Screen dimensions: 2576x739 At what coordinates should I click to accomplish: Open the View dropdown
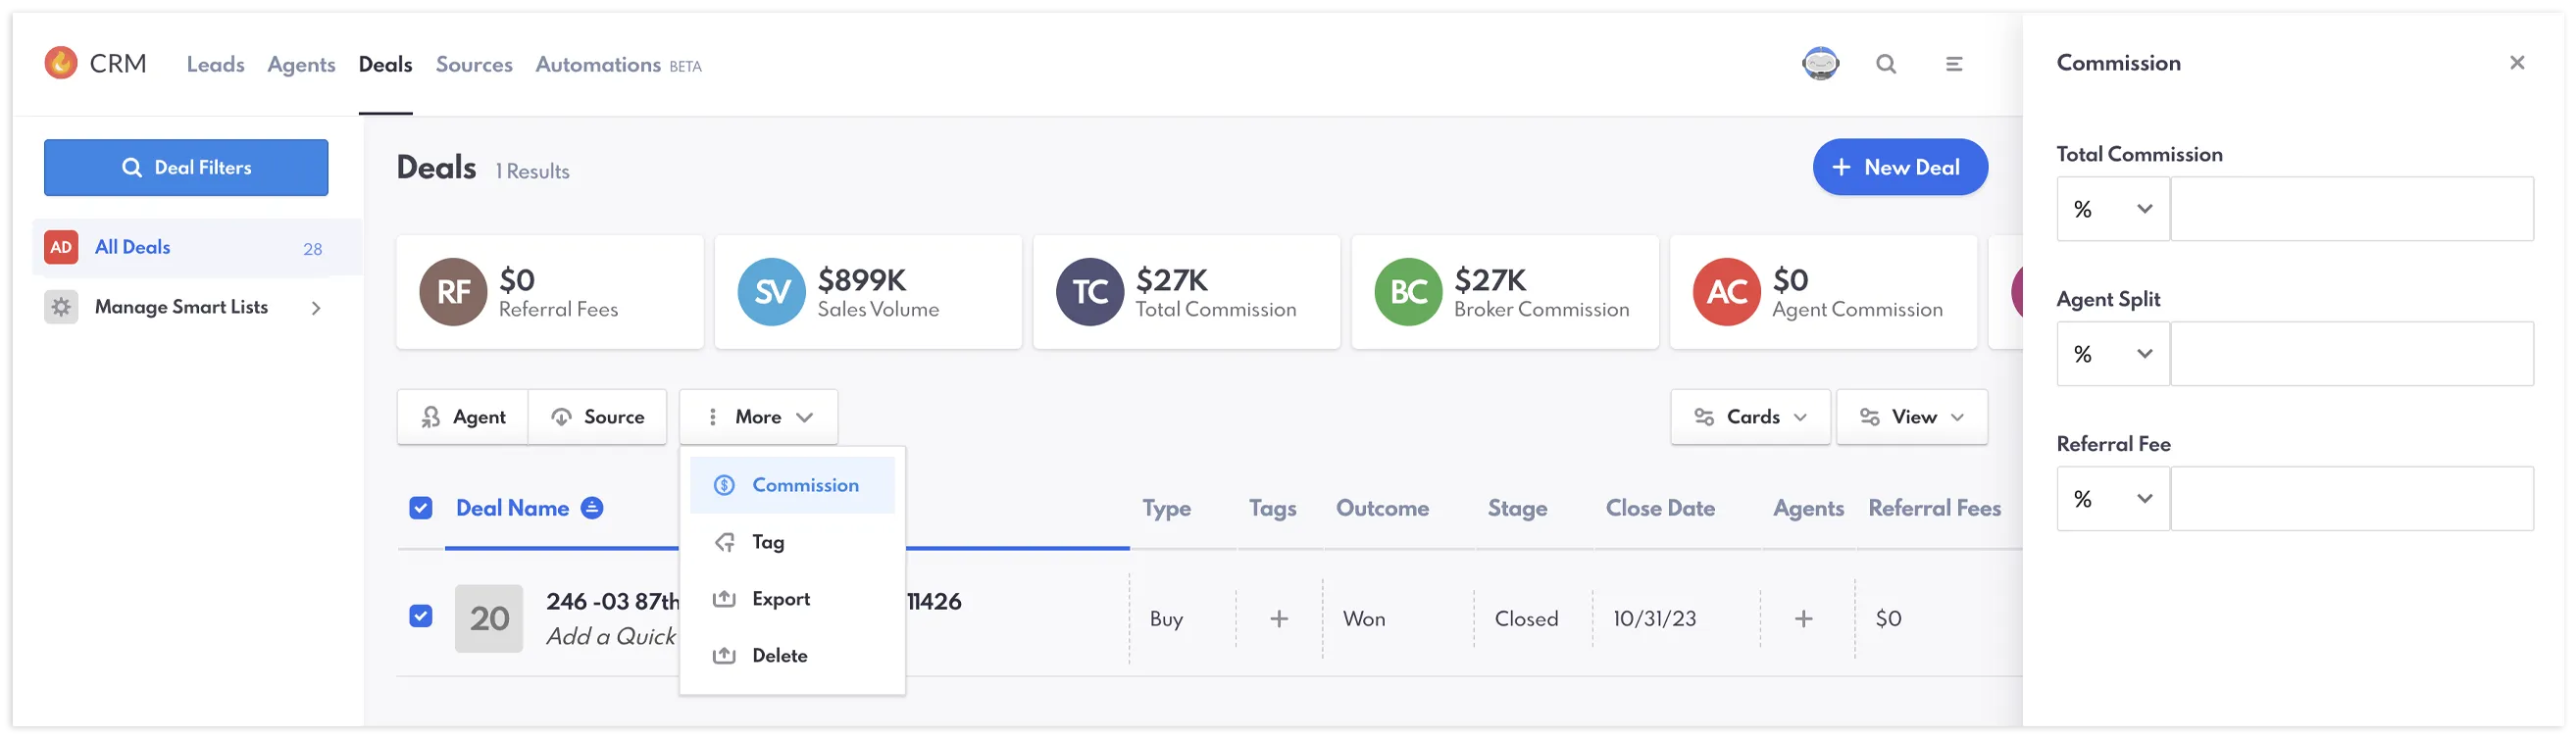point(1913,418)
